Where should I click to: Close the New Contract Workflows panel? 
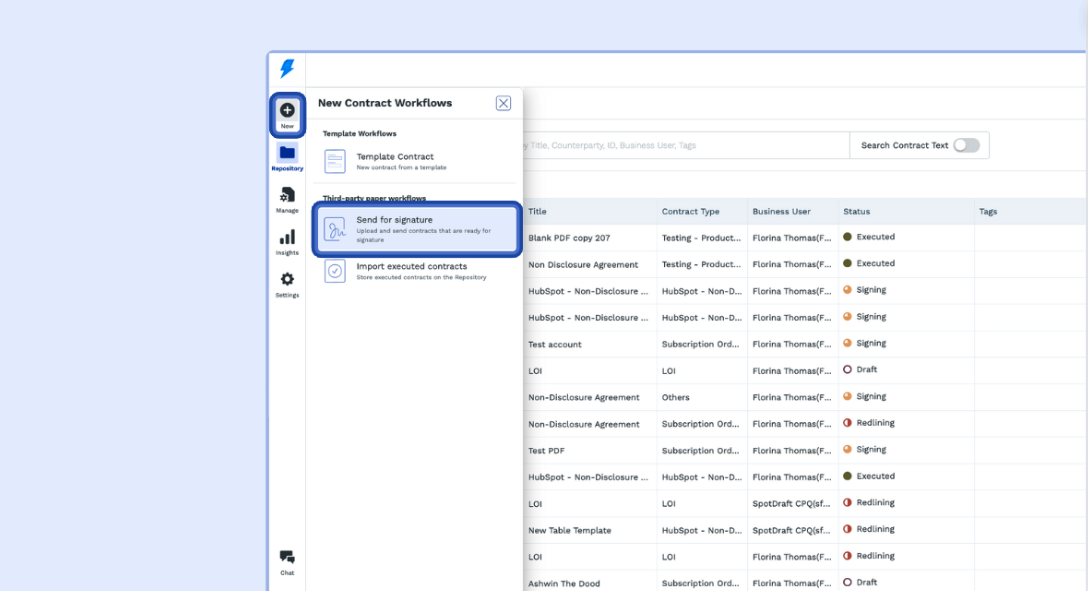[x=504, y=103]
